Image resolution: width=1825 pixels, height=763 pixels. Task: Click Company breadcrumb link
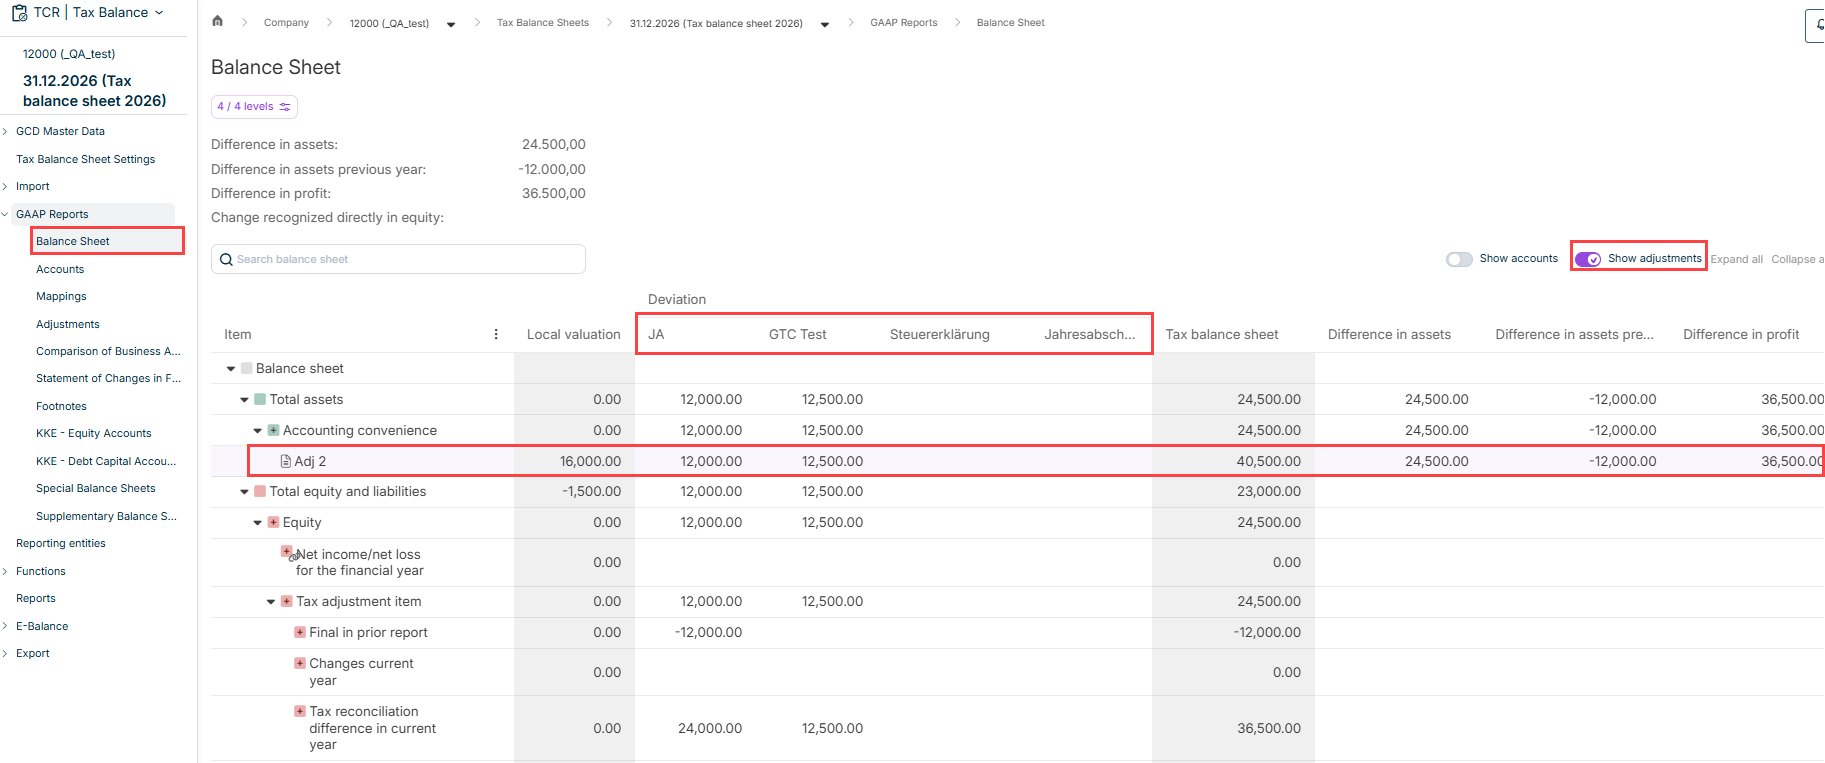[286, 22]
